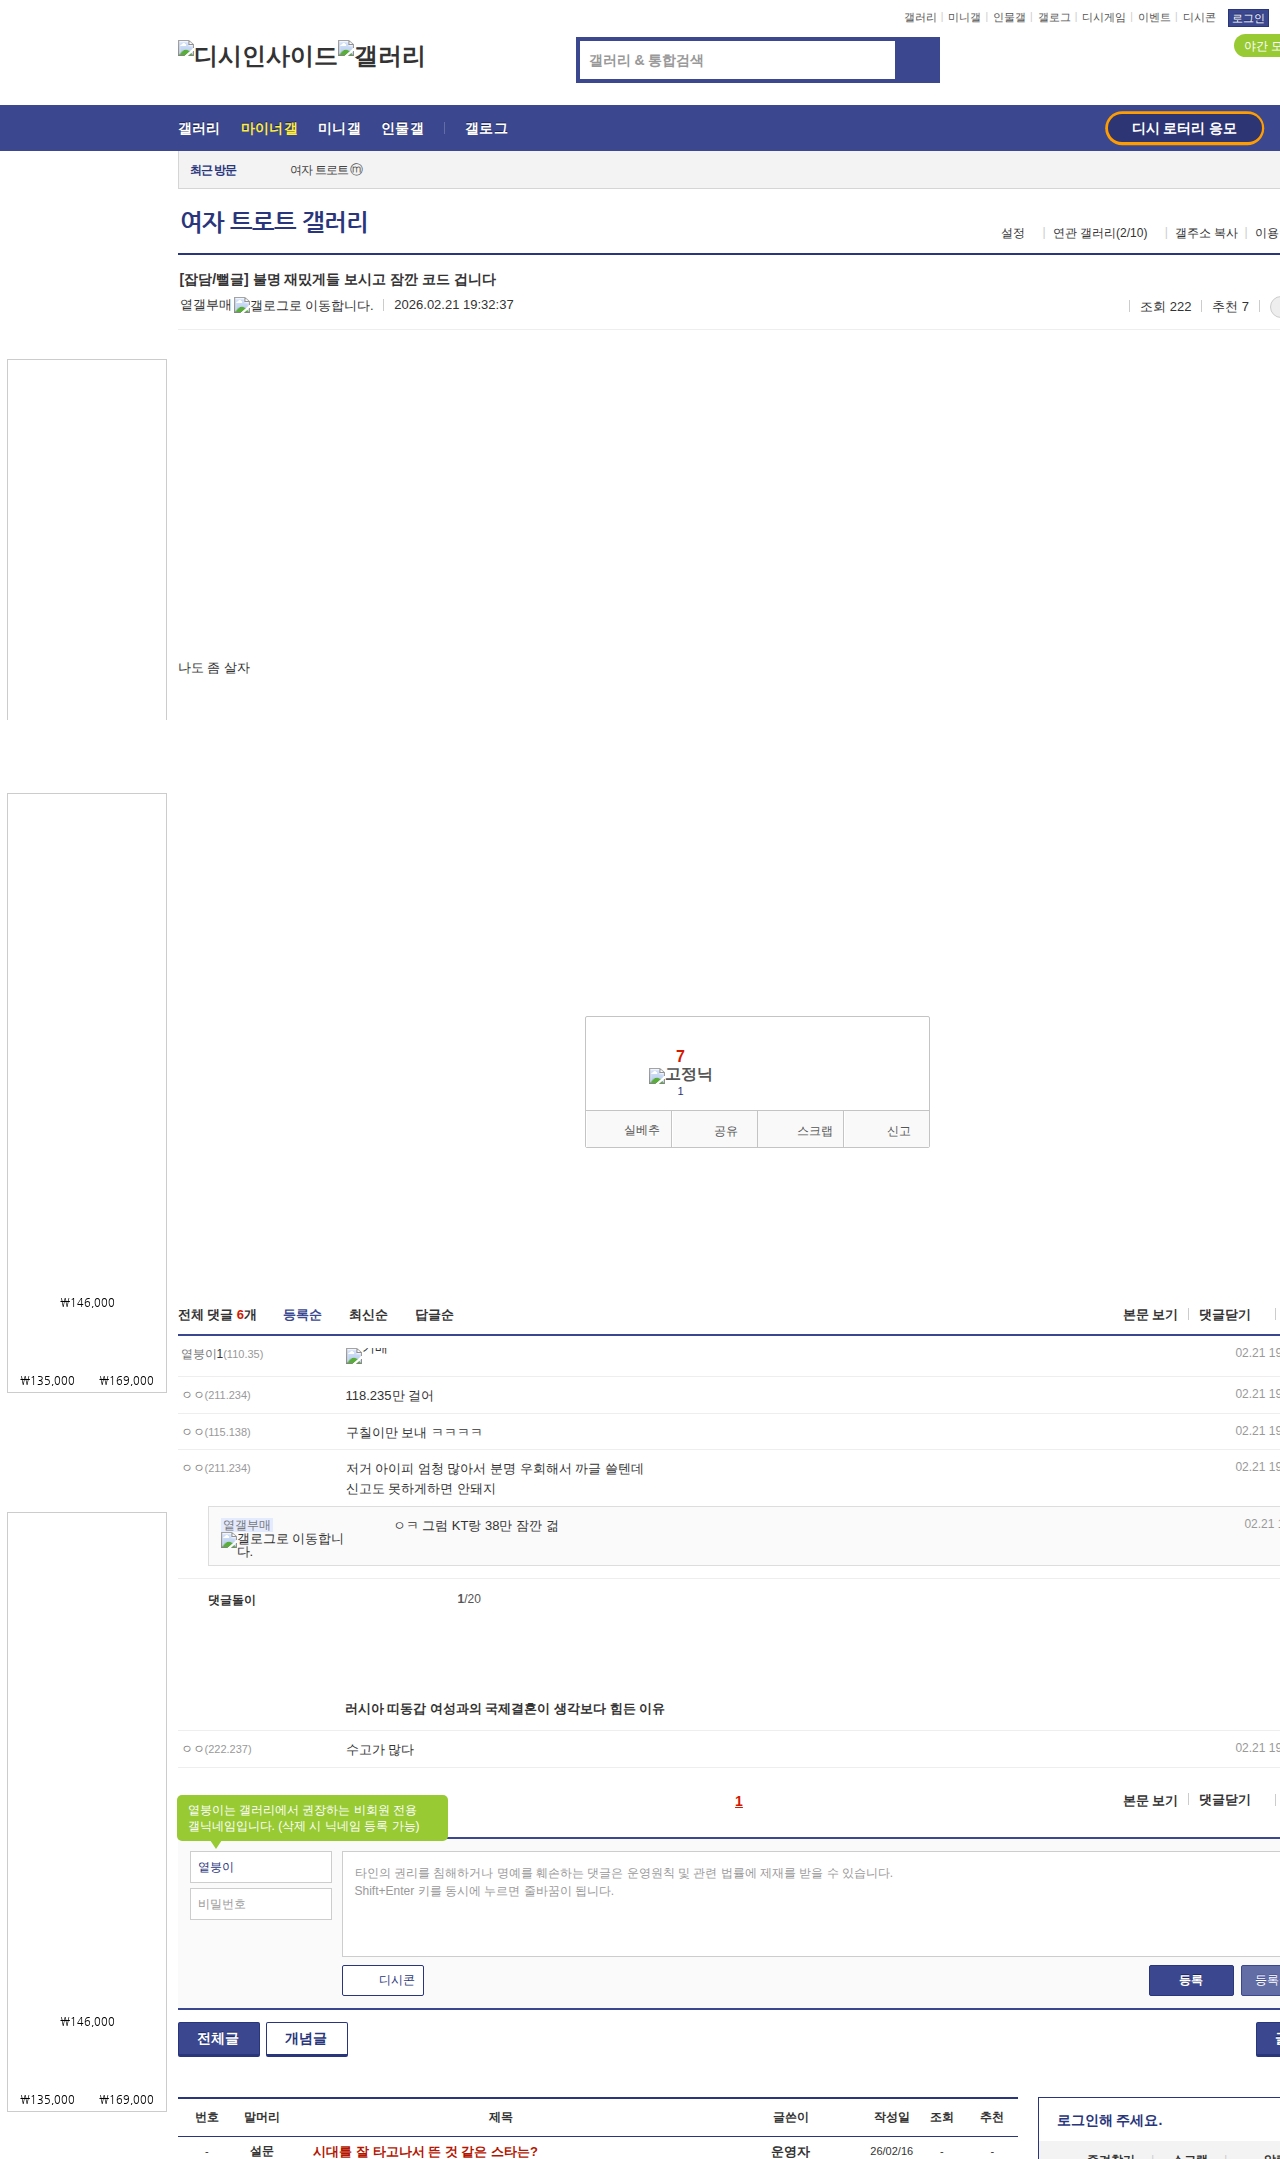Image resolution: width=1280 pixels, height=2159 pixels.
Task: Click 댓글닫기 in the comment sort row
Action: 1225,1315
